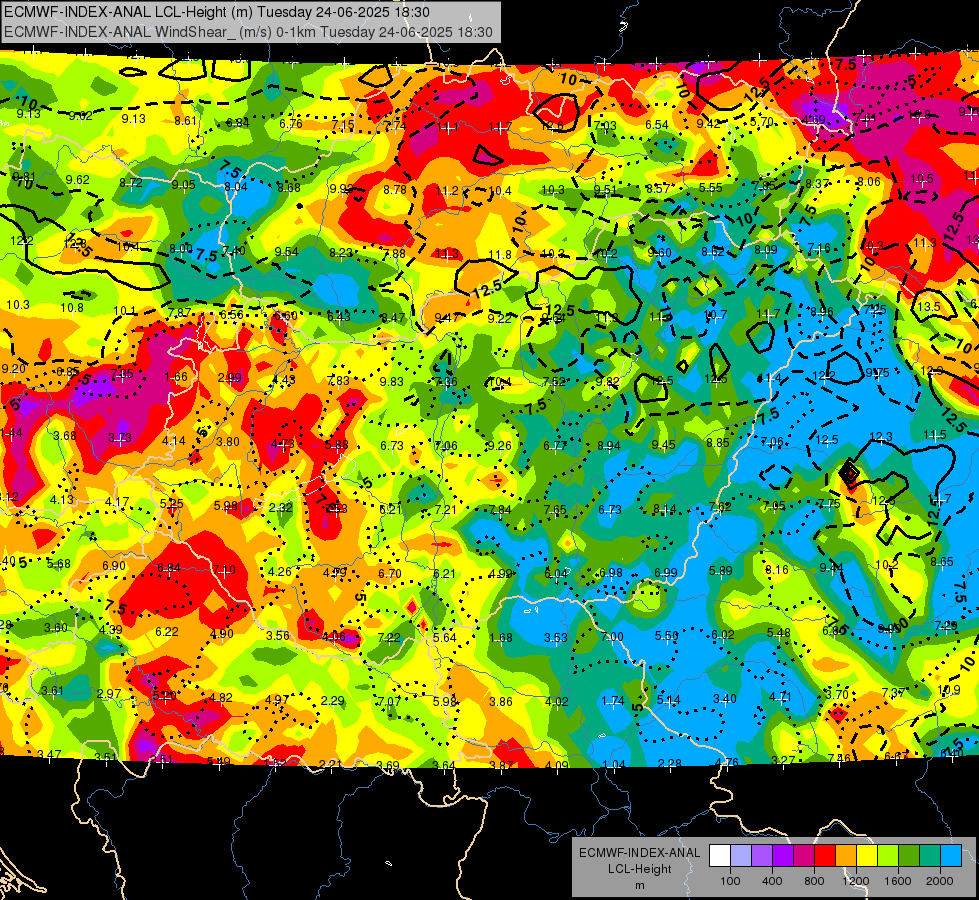Click the legend tick label 2000

coord(940,881)
